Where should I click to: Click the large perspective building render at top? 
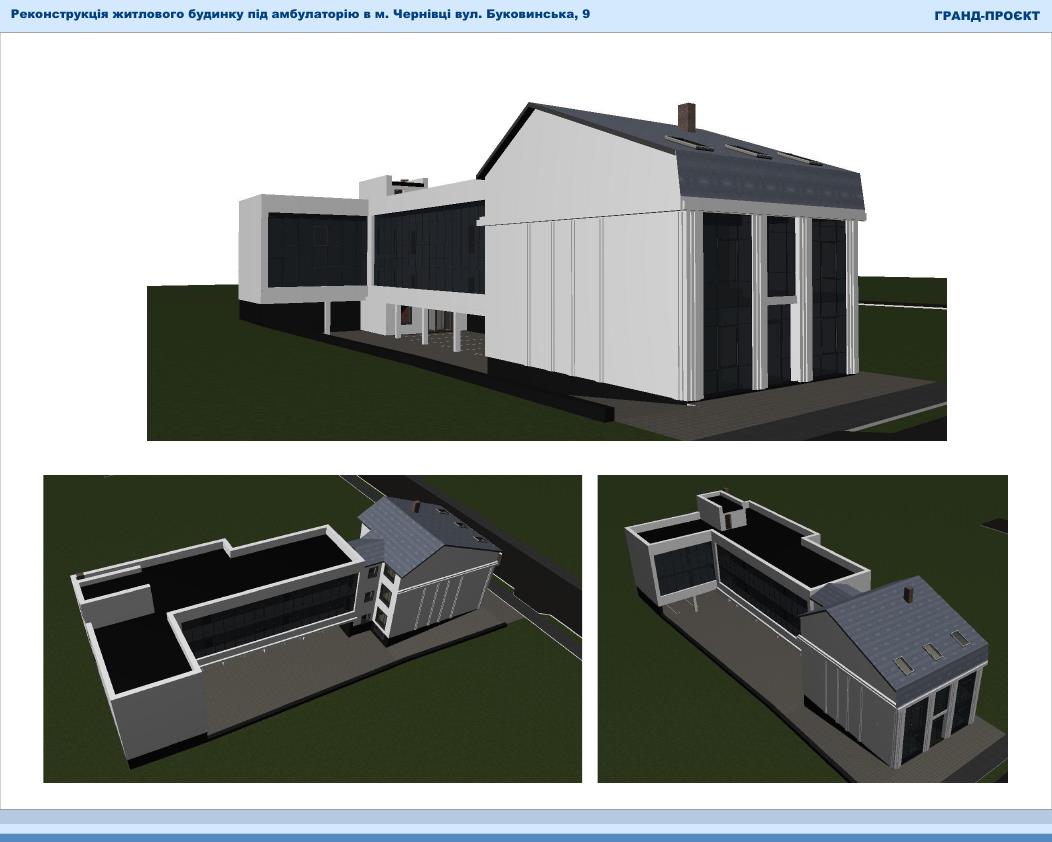pyautogui.click(x=546, y=270)
